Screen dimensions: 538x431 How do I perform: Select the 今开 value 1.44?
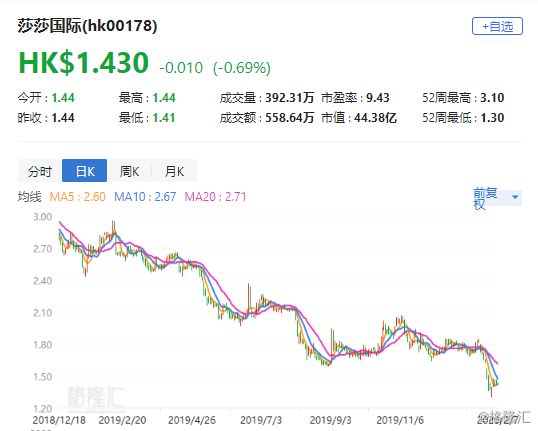[x=63, y=98]
